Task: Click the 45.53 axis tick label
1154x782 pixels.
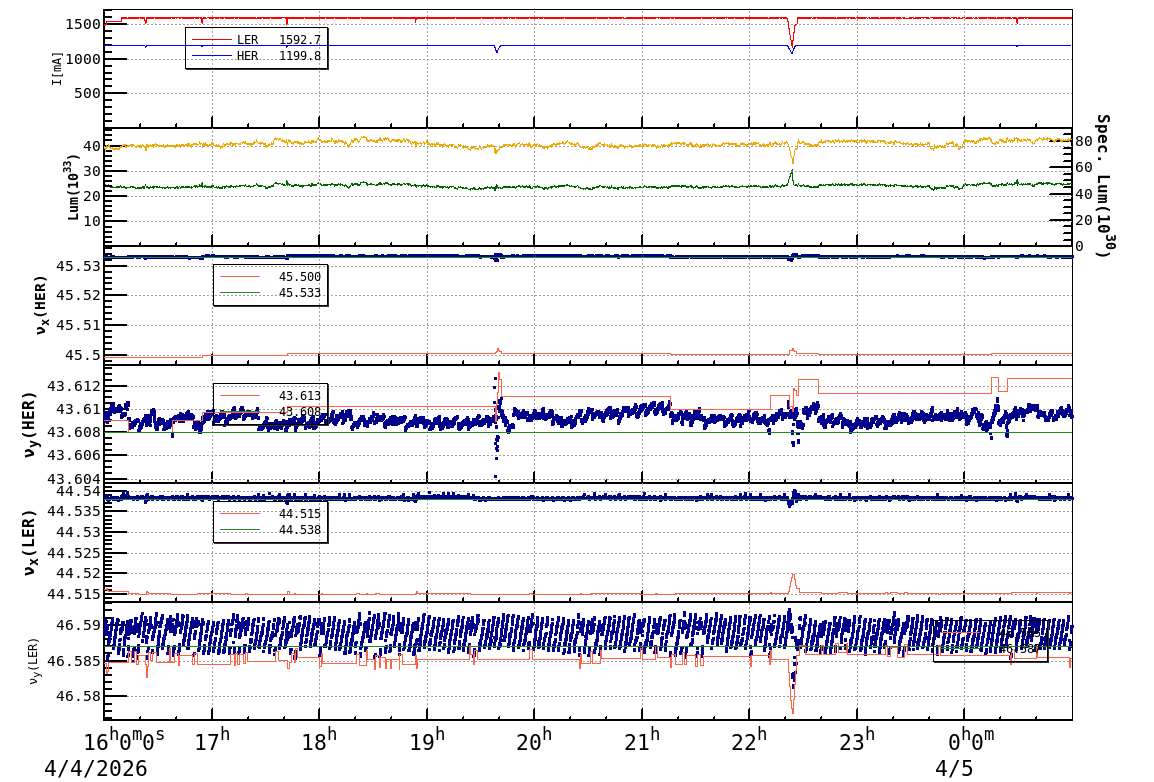Action: point(79,266)
